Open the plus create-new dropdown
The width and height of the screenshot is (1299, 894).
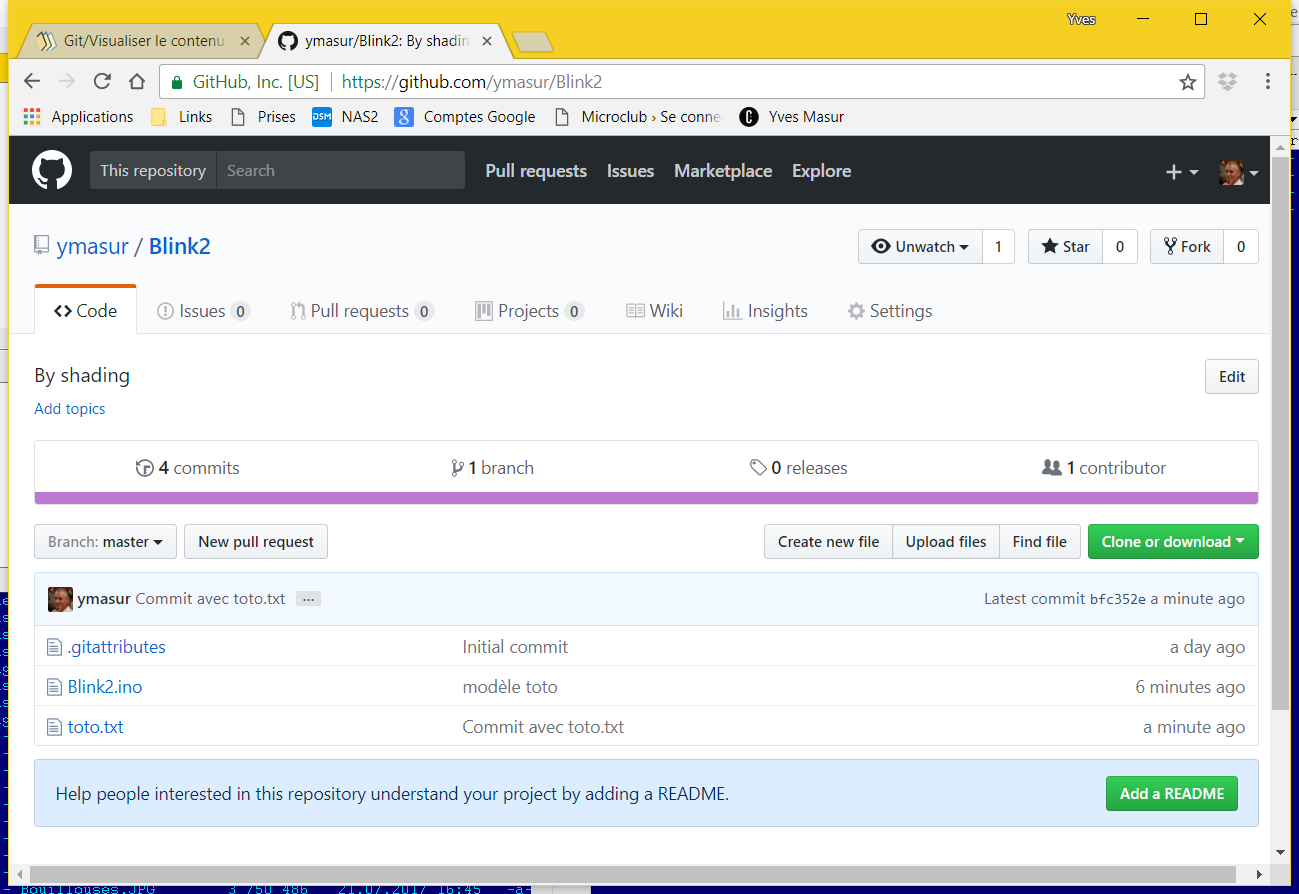[x=1182, y=172]
